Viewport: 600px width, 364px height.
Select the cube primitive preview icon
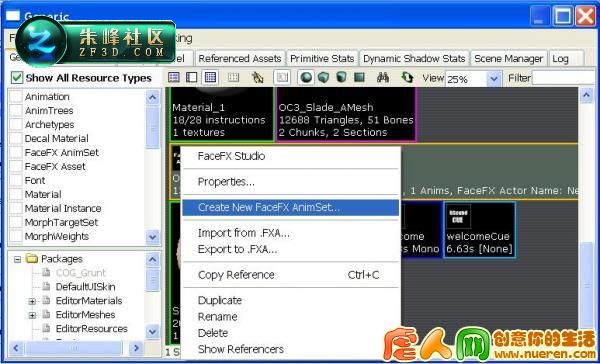click(323, 78)
